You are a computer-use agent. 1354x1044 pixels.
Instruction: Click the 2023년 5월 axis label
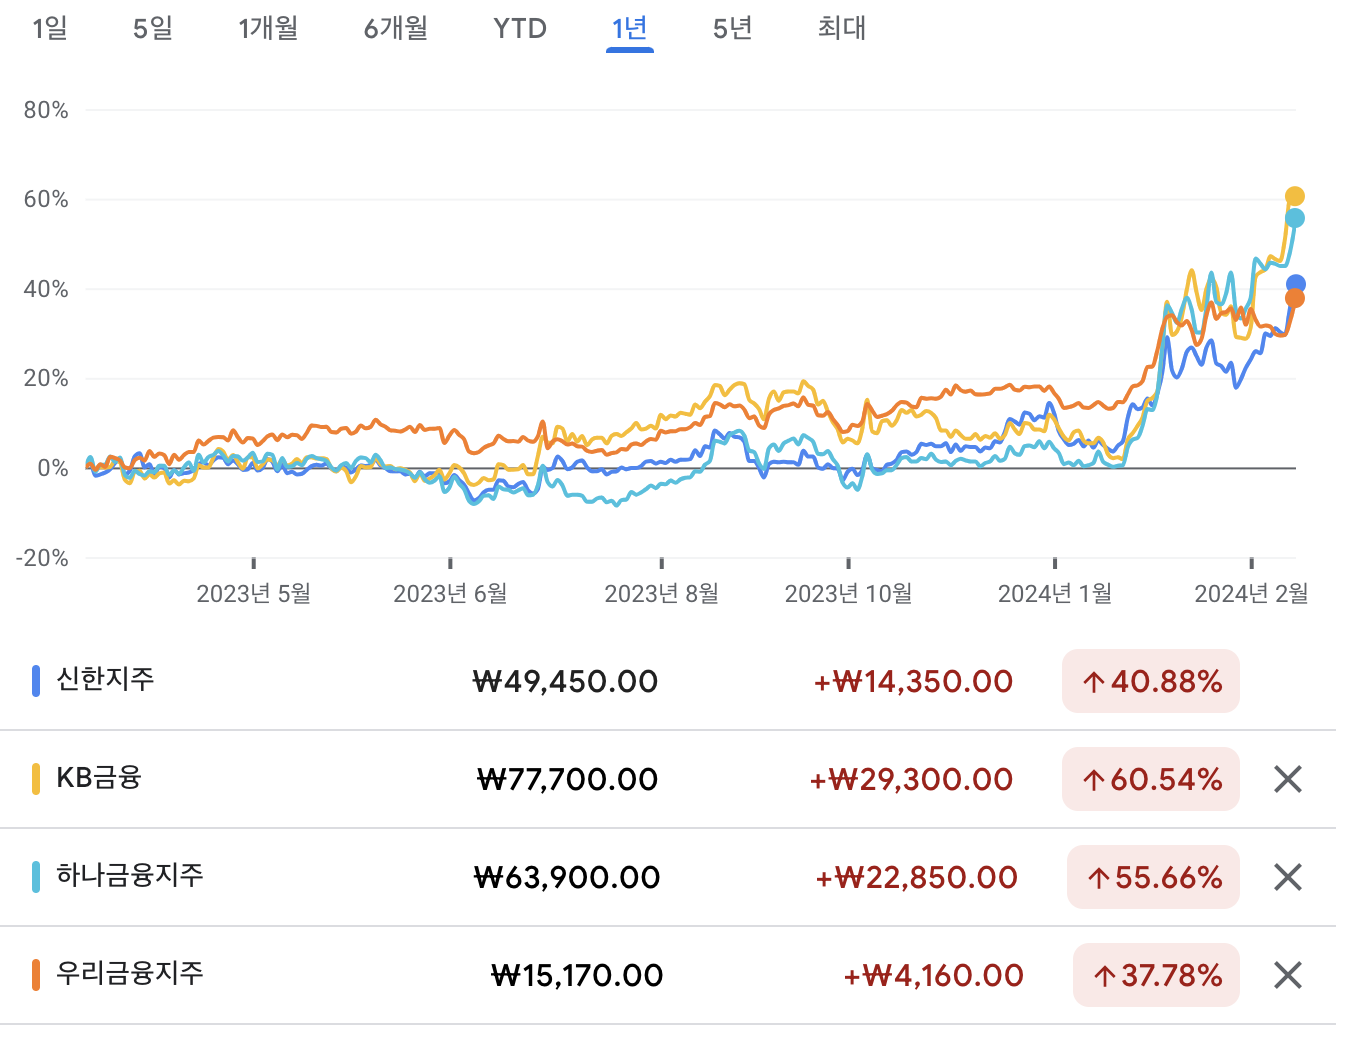click(253, 594)
